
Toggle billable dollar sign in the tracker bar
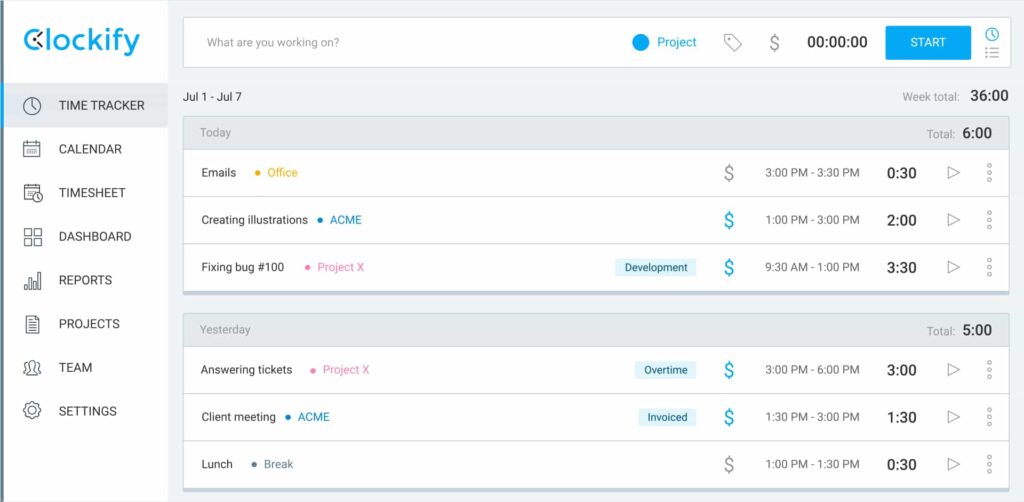774,43
